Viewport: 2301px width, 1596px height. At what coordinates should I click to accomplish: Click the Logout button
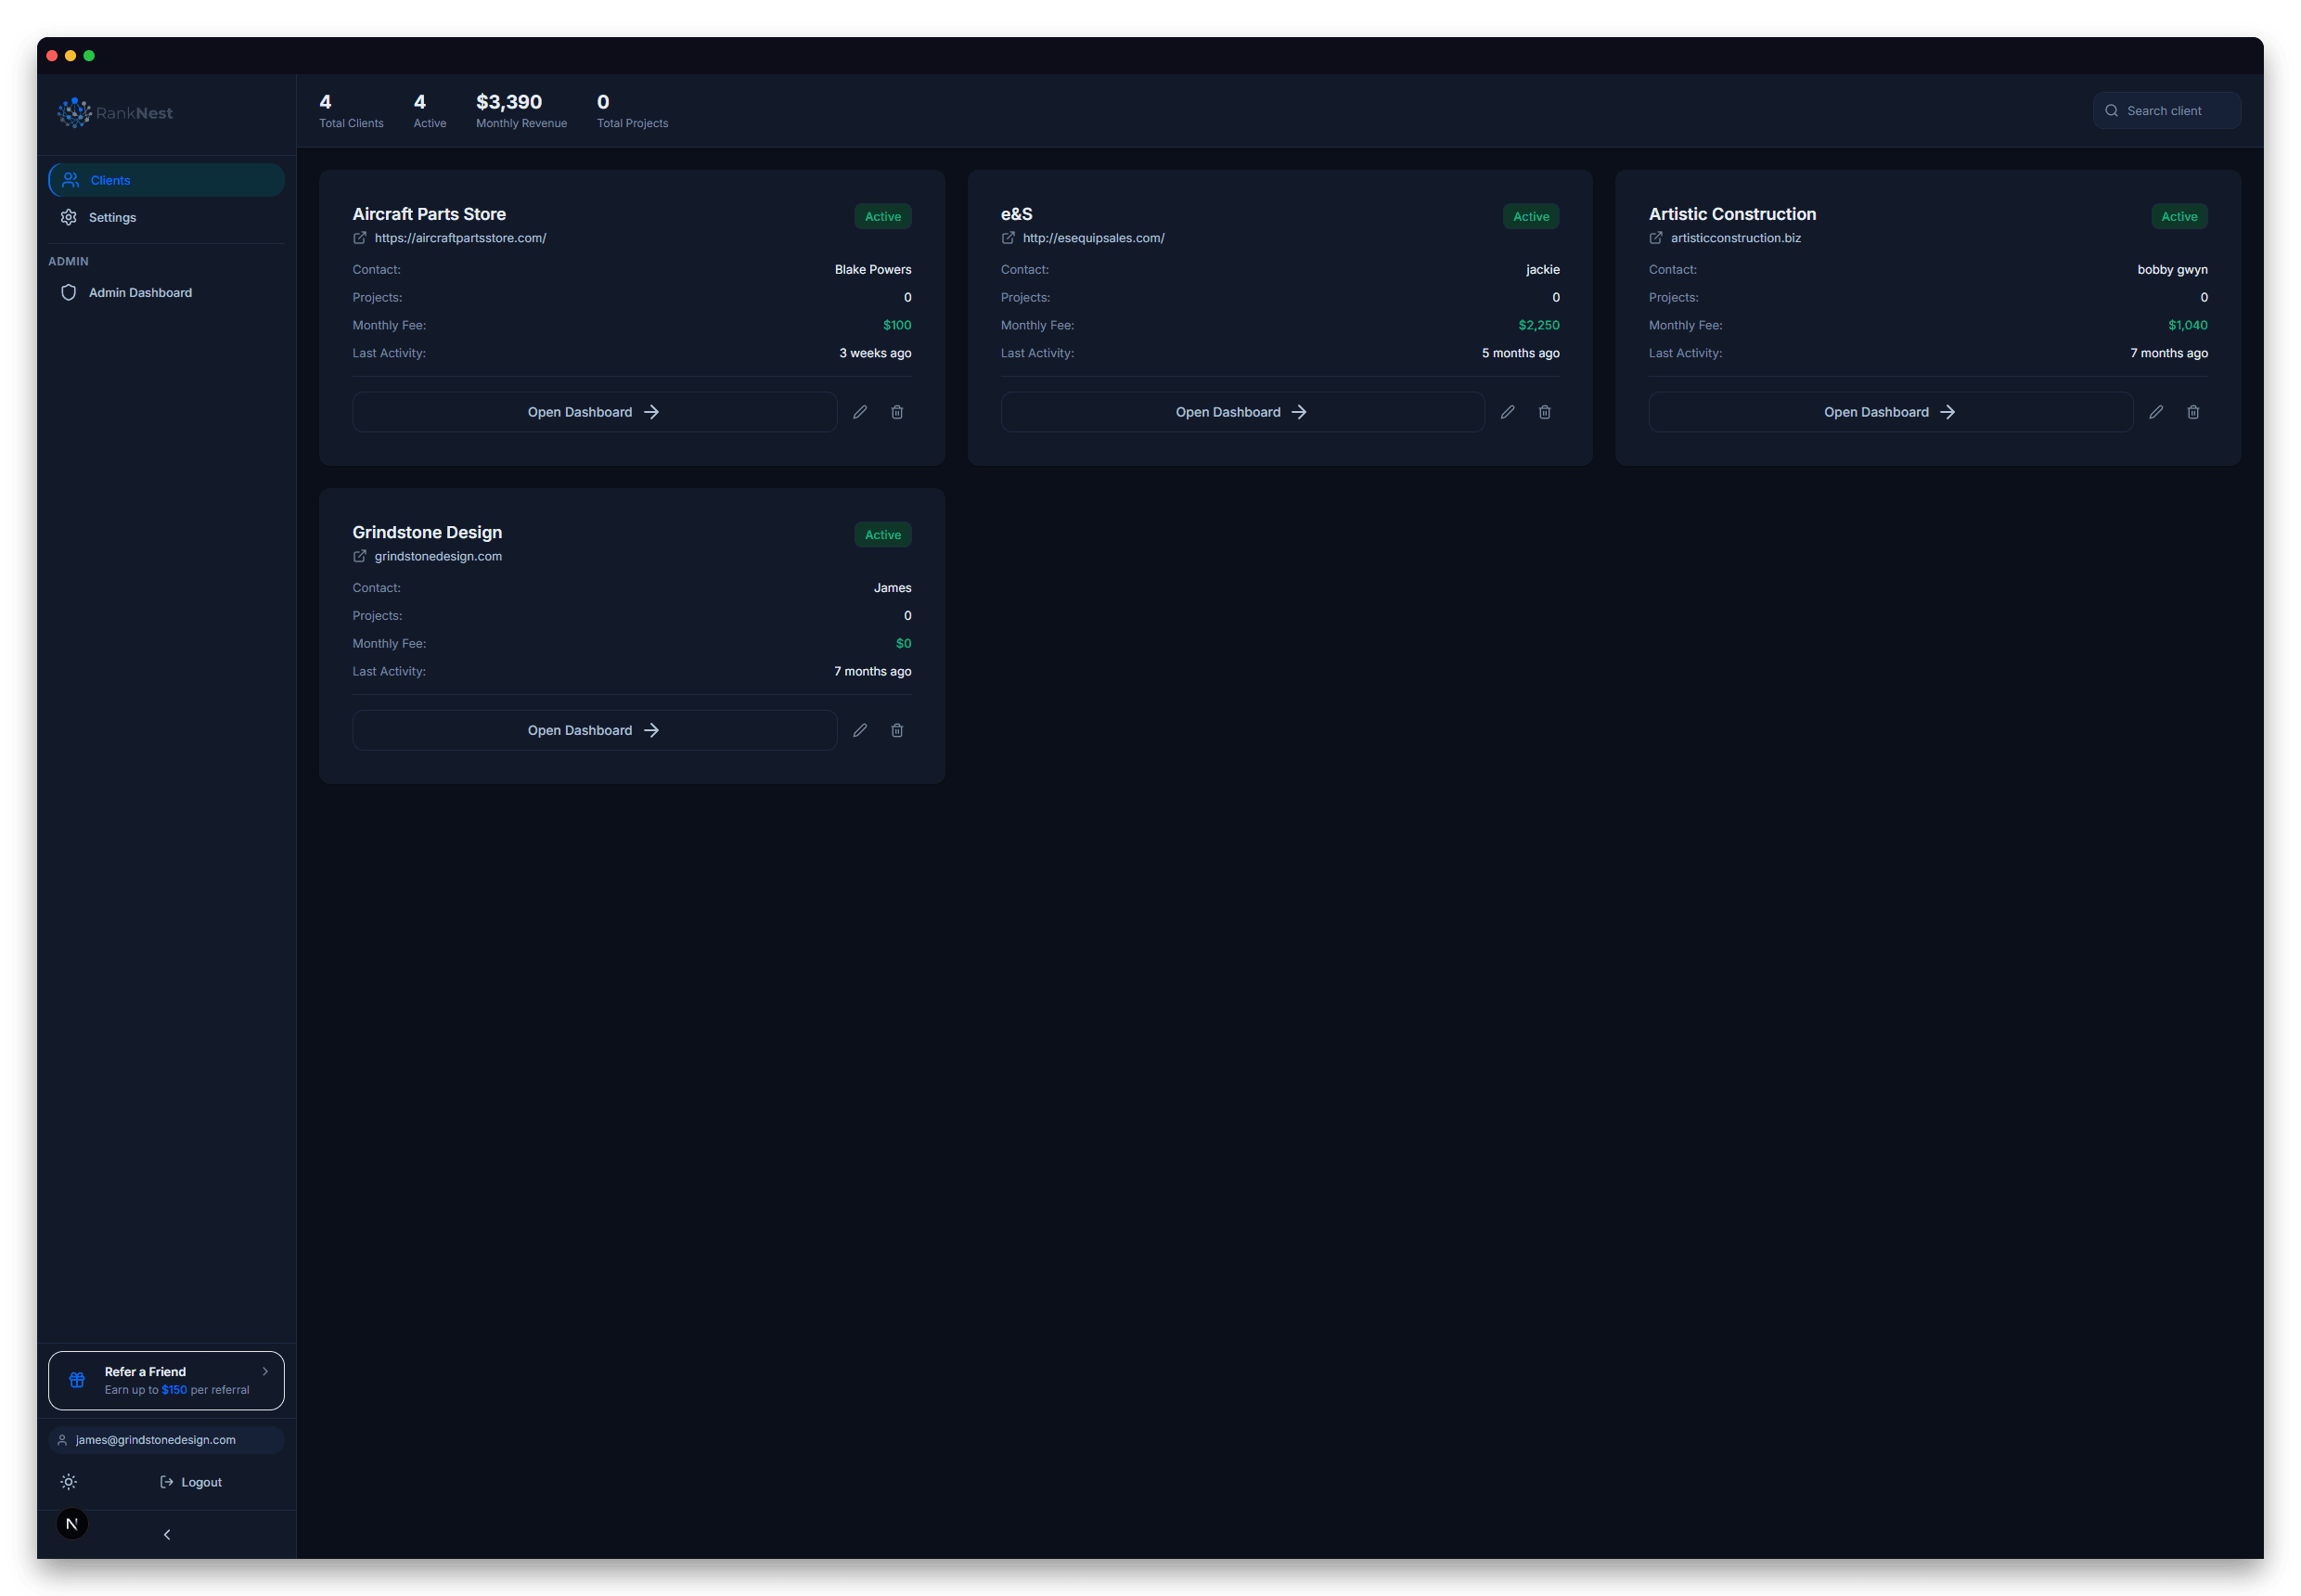tap(190, 1481)
